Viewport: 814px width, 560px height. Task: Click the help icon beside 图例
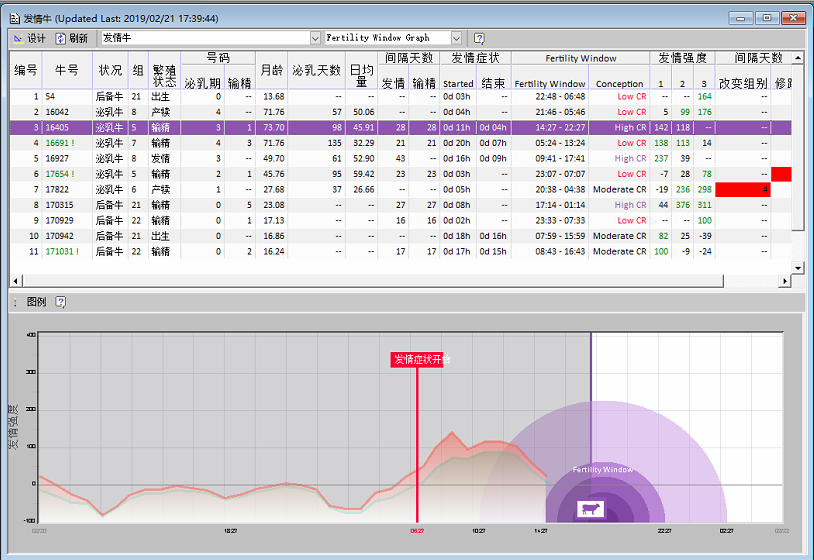pos(61,302)
